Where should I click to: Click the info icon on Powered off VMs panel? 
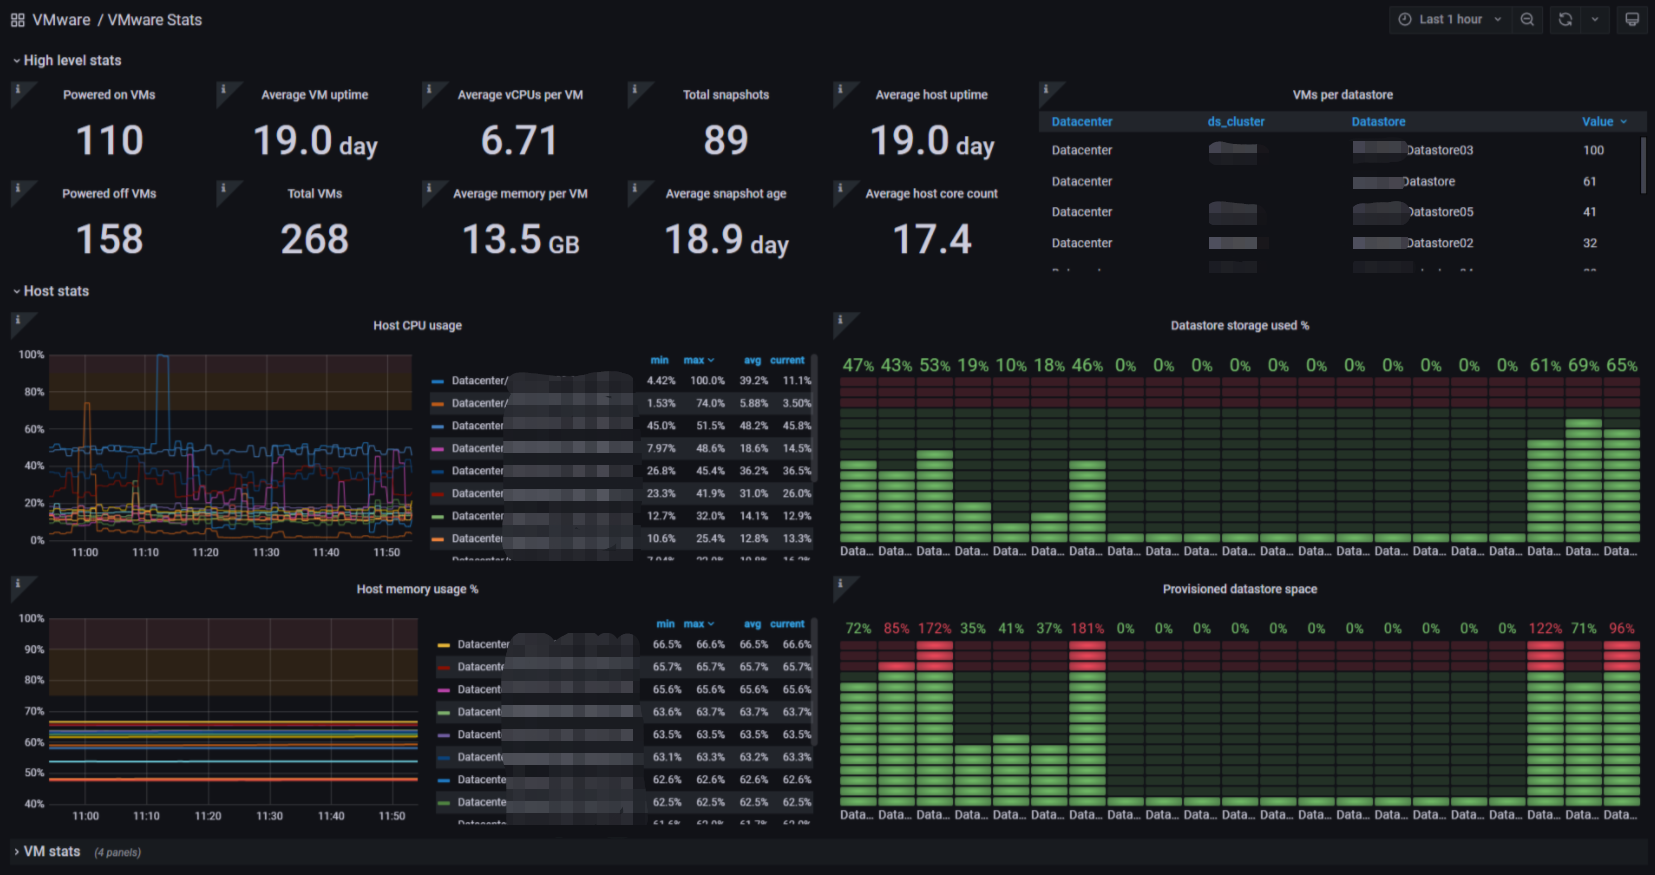click(18, 188)
